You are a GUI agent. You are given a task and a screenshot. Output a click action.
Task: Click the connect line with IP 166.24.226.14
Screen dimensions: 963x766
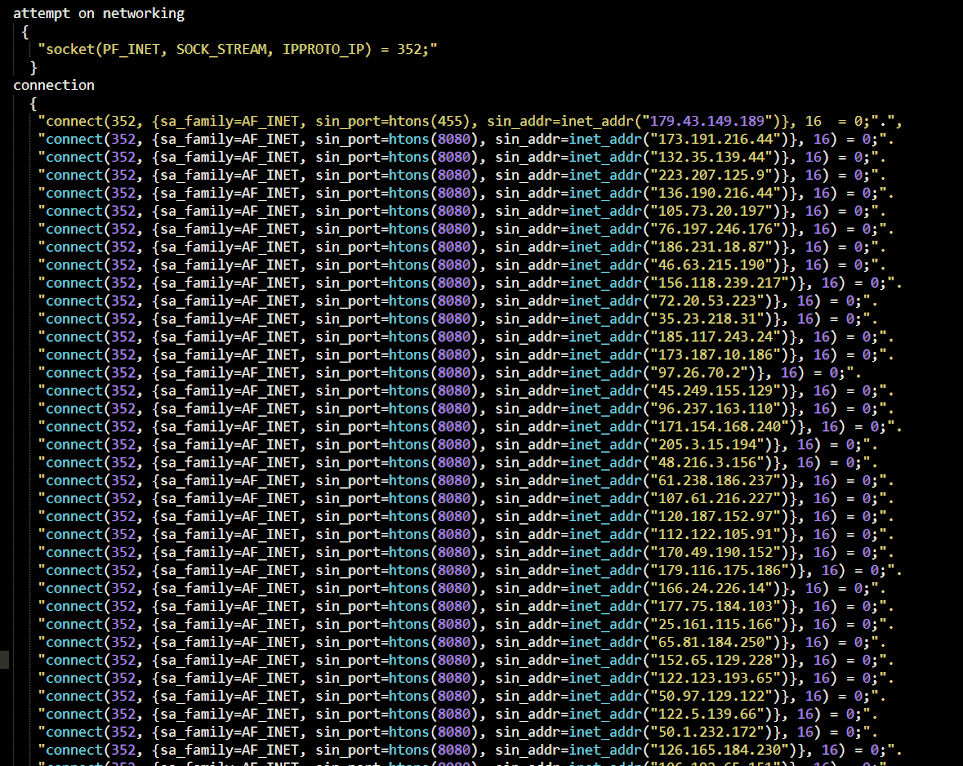(x=462, y=588)
